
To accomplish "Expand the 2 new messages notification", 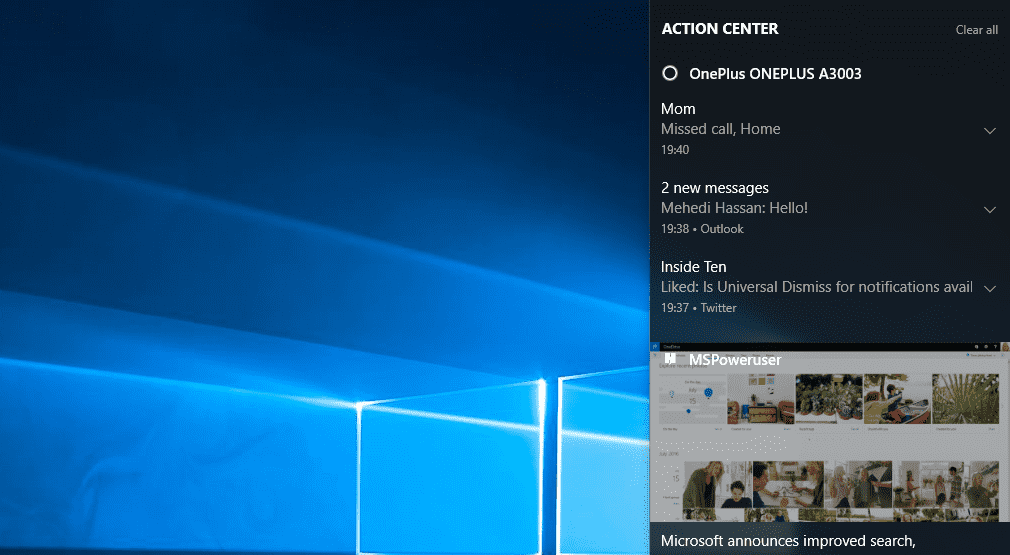I will (989, 209).
